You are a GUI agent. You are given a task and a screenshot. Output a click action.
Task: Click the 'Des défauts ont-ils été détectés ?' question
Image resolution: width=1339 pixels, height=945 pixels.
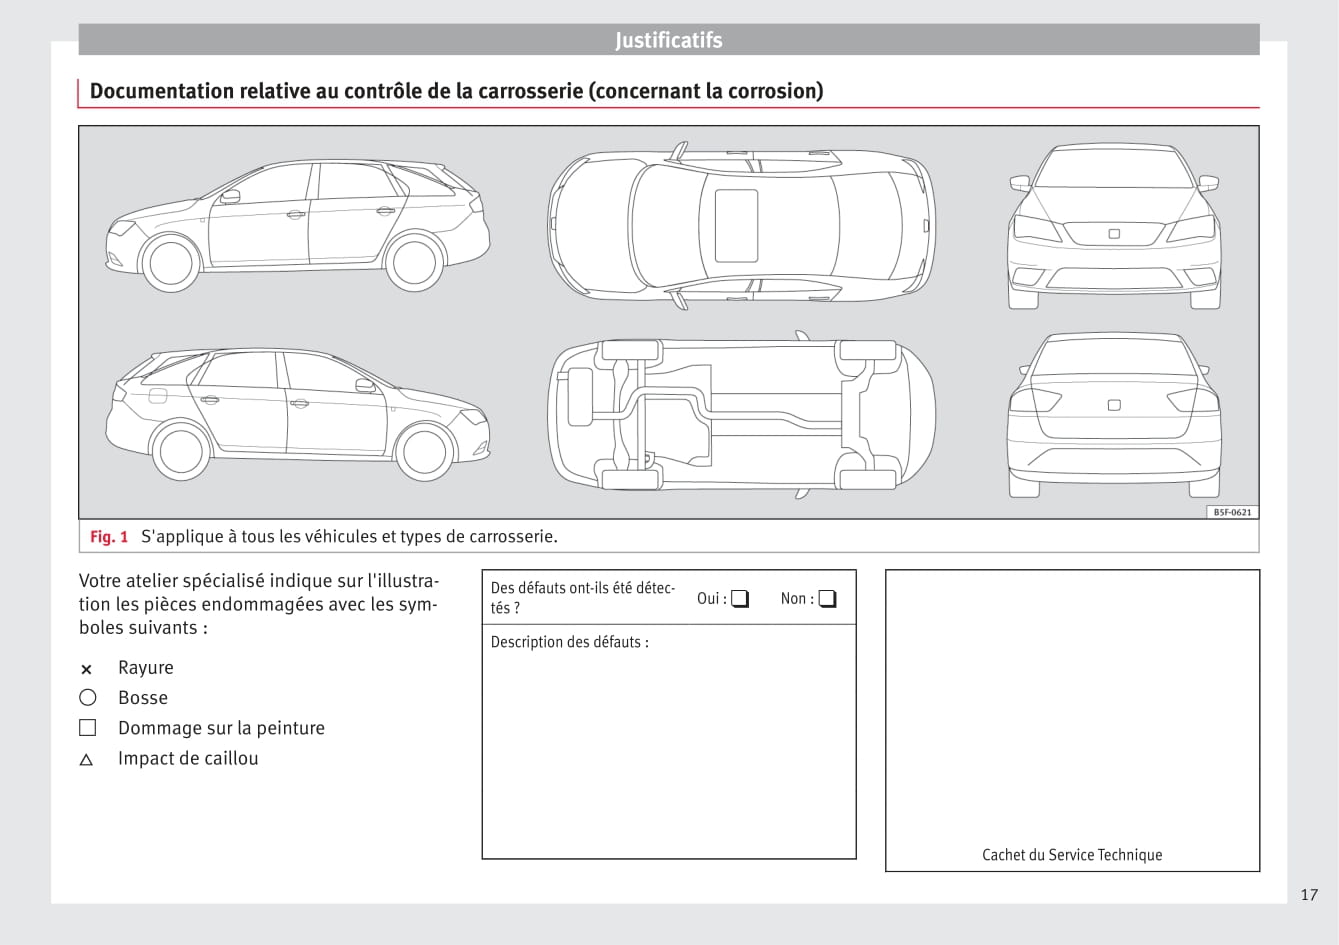coord(583,598)
